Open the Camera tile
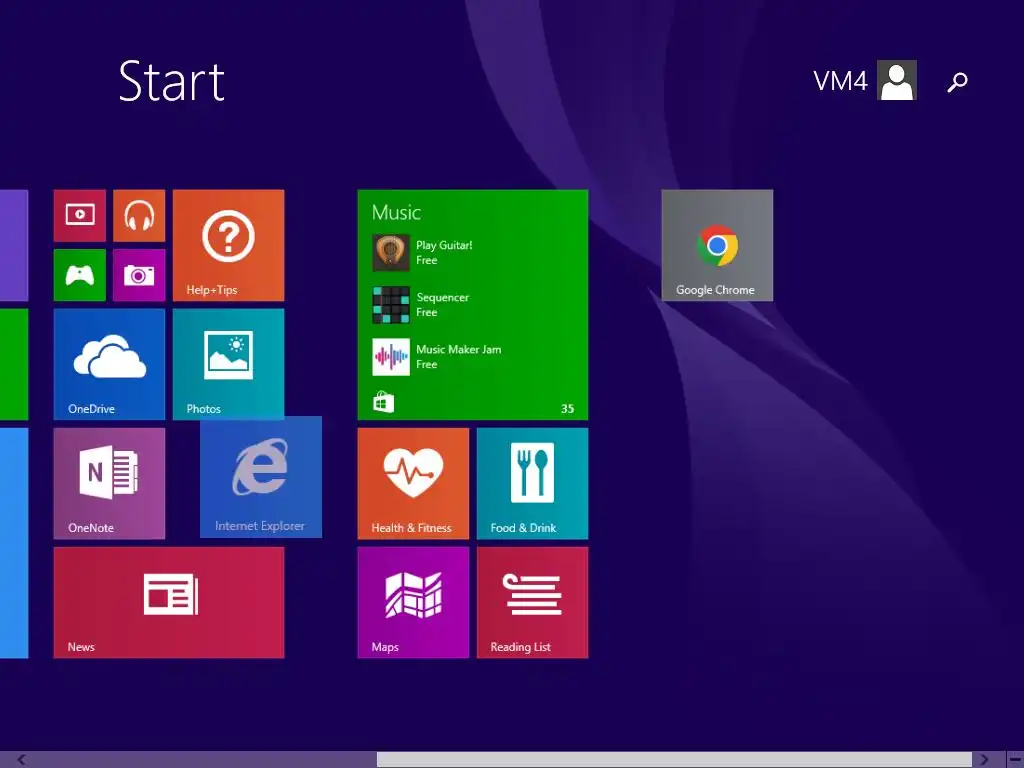 (x=139, y=275)
